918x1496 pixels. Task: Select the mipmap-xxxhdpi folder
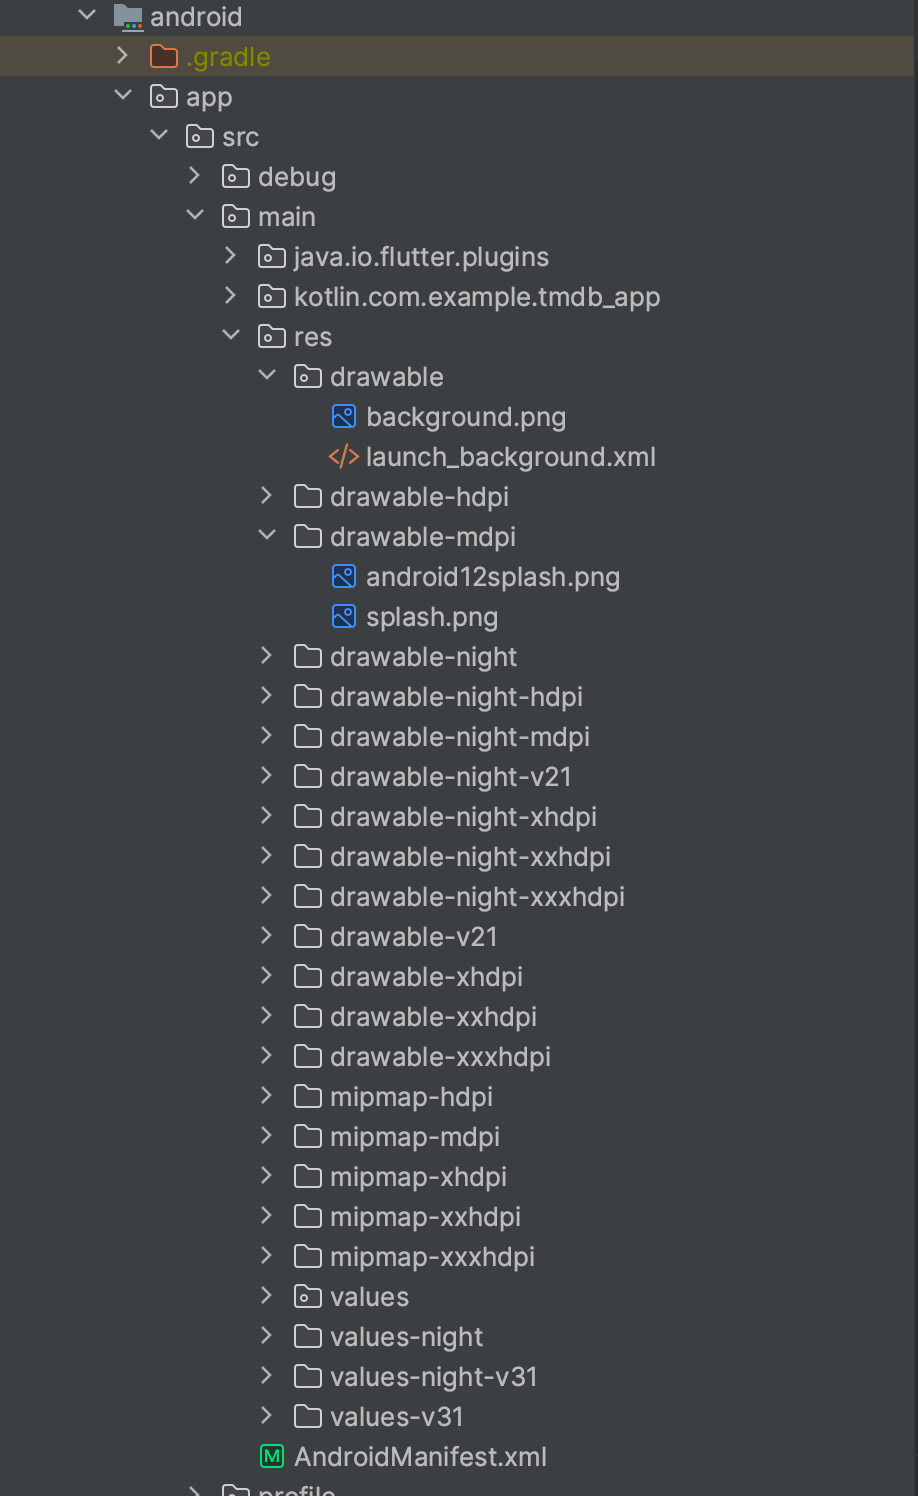tap(432, 1257)
